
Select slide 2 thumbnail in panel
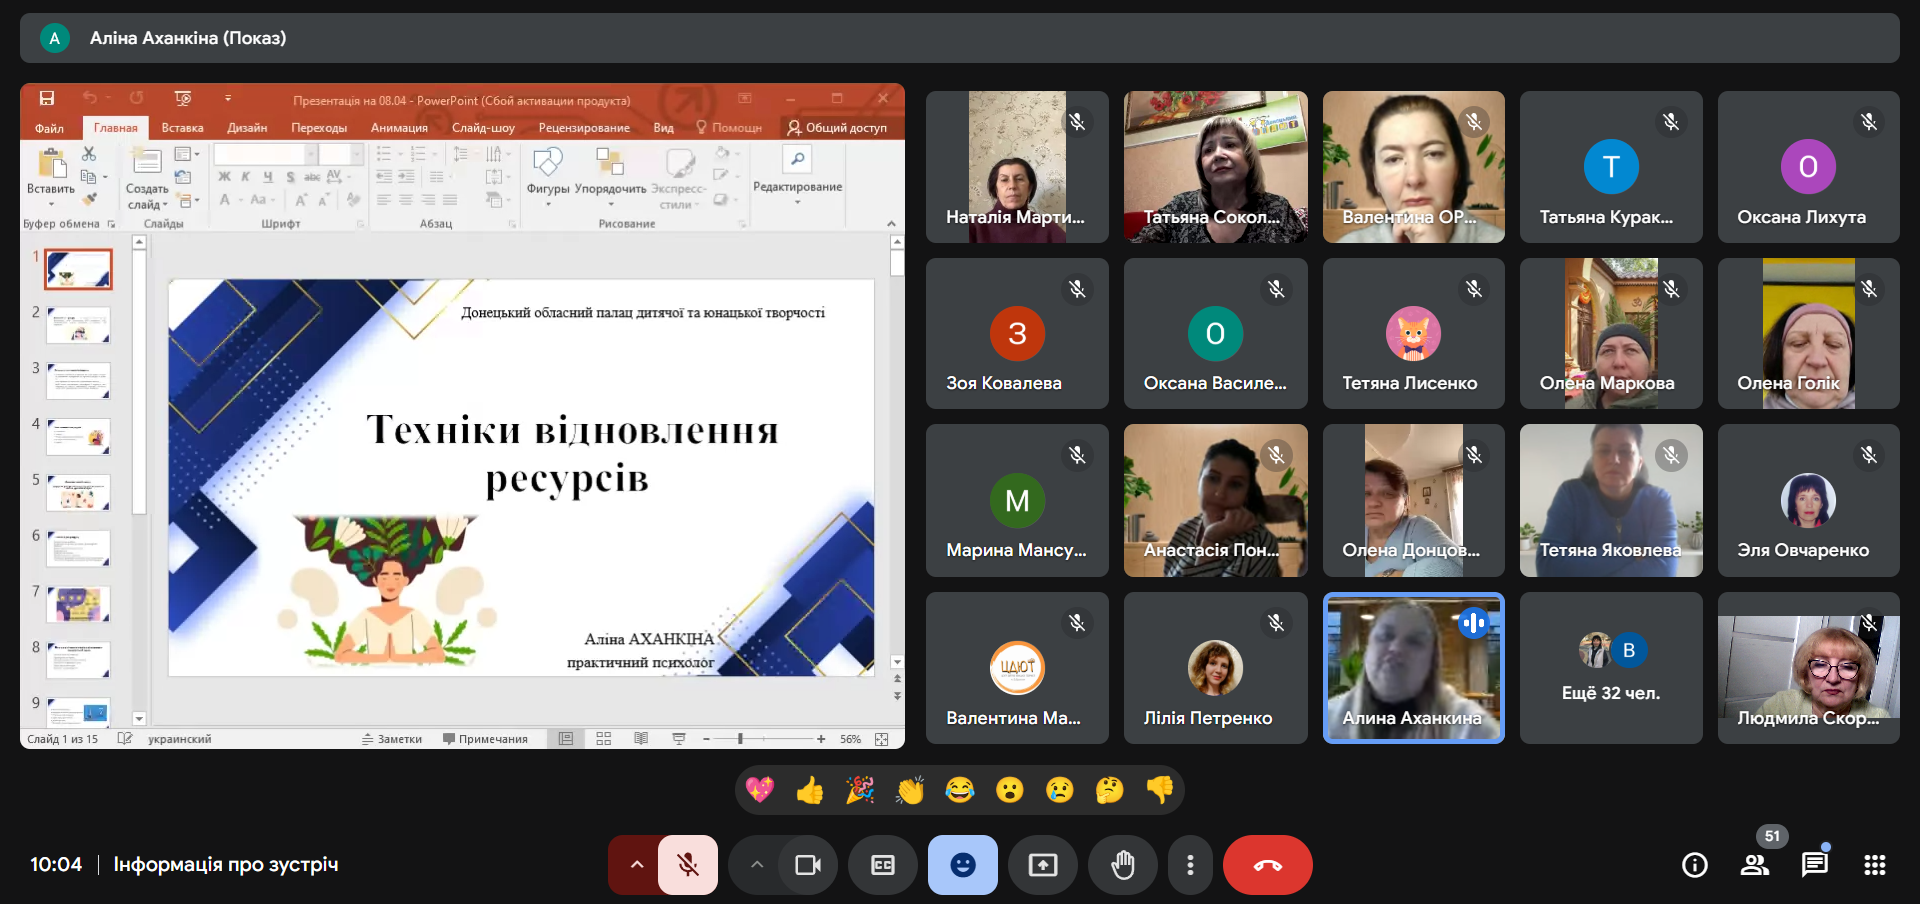(78, 325)
